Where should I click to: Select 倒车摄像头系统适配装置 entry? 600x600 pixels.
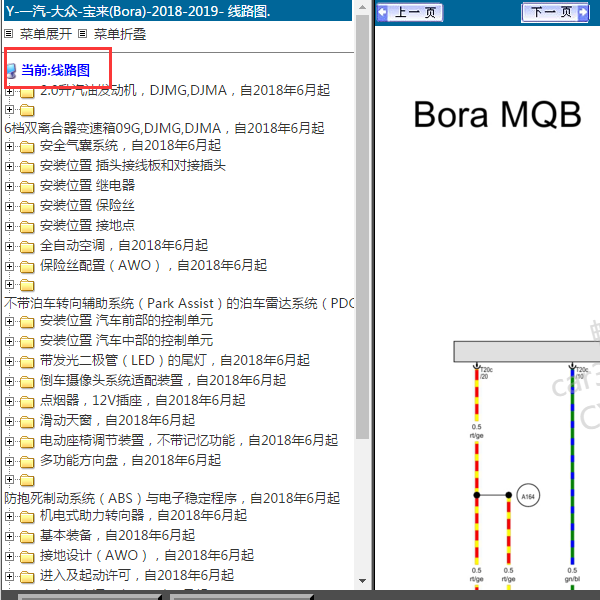click(x=163, y=380)
